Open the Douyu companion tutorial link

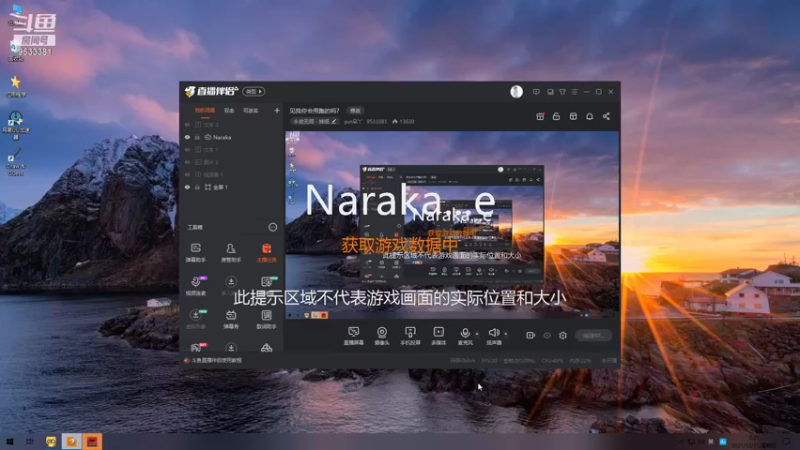(x=216, y=360)
